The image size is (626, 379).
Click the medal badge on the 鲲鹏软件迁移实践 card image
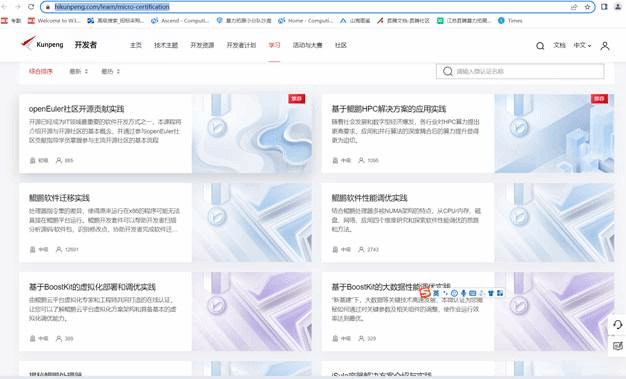[217, 217]
